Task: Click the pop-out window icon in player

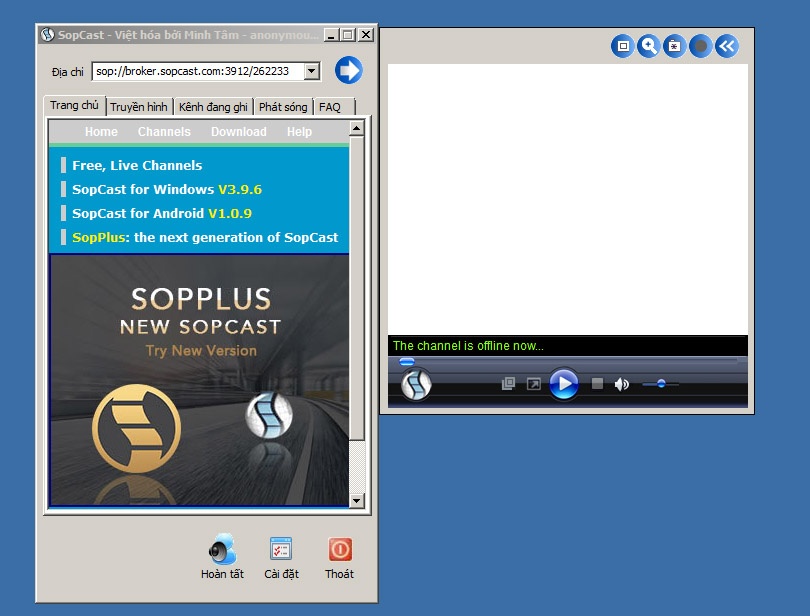Action: coord(534,384)
